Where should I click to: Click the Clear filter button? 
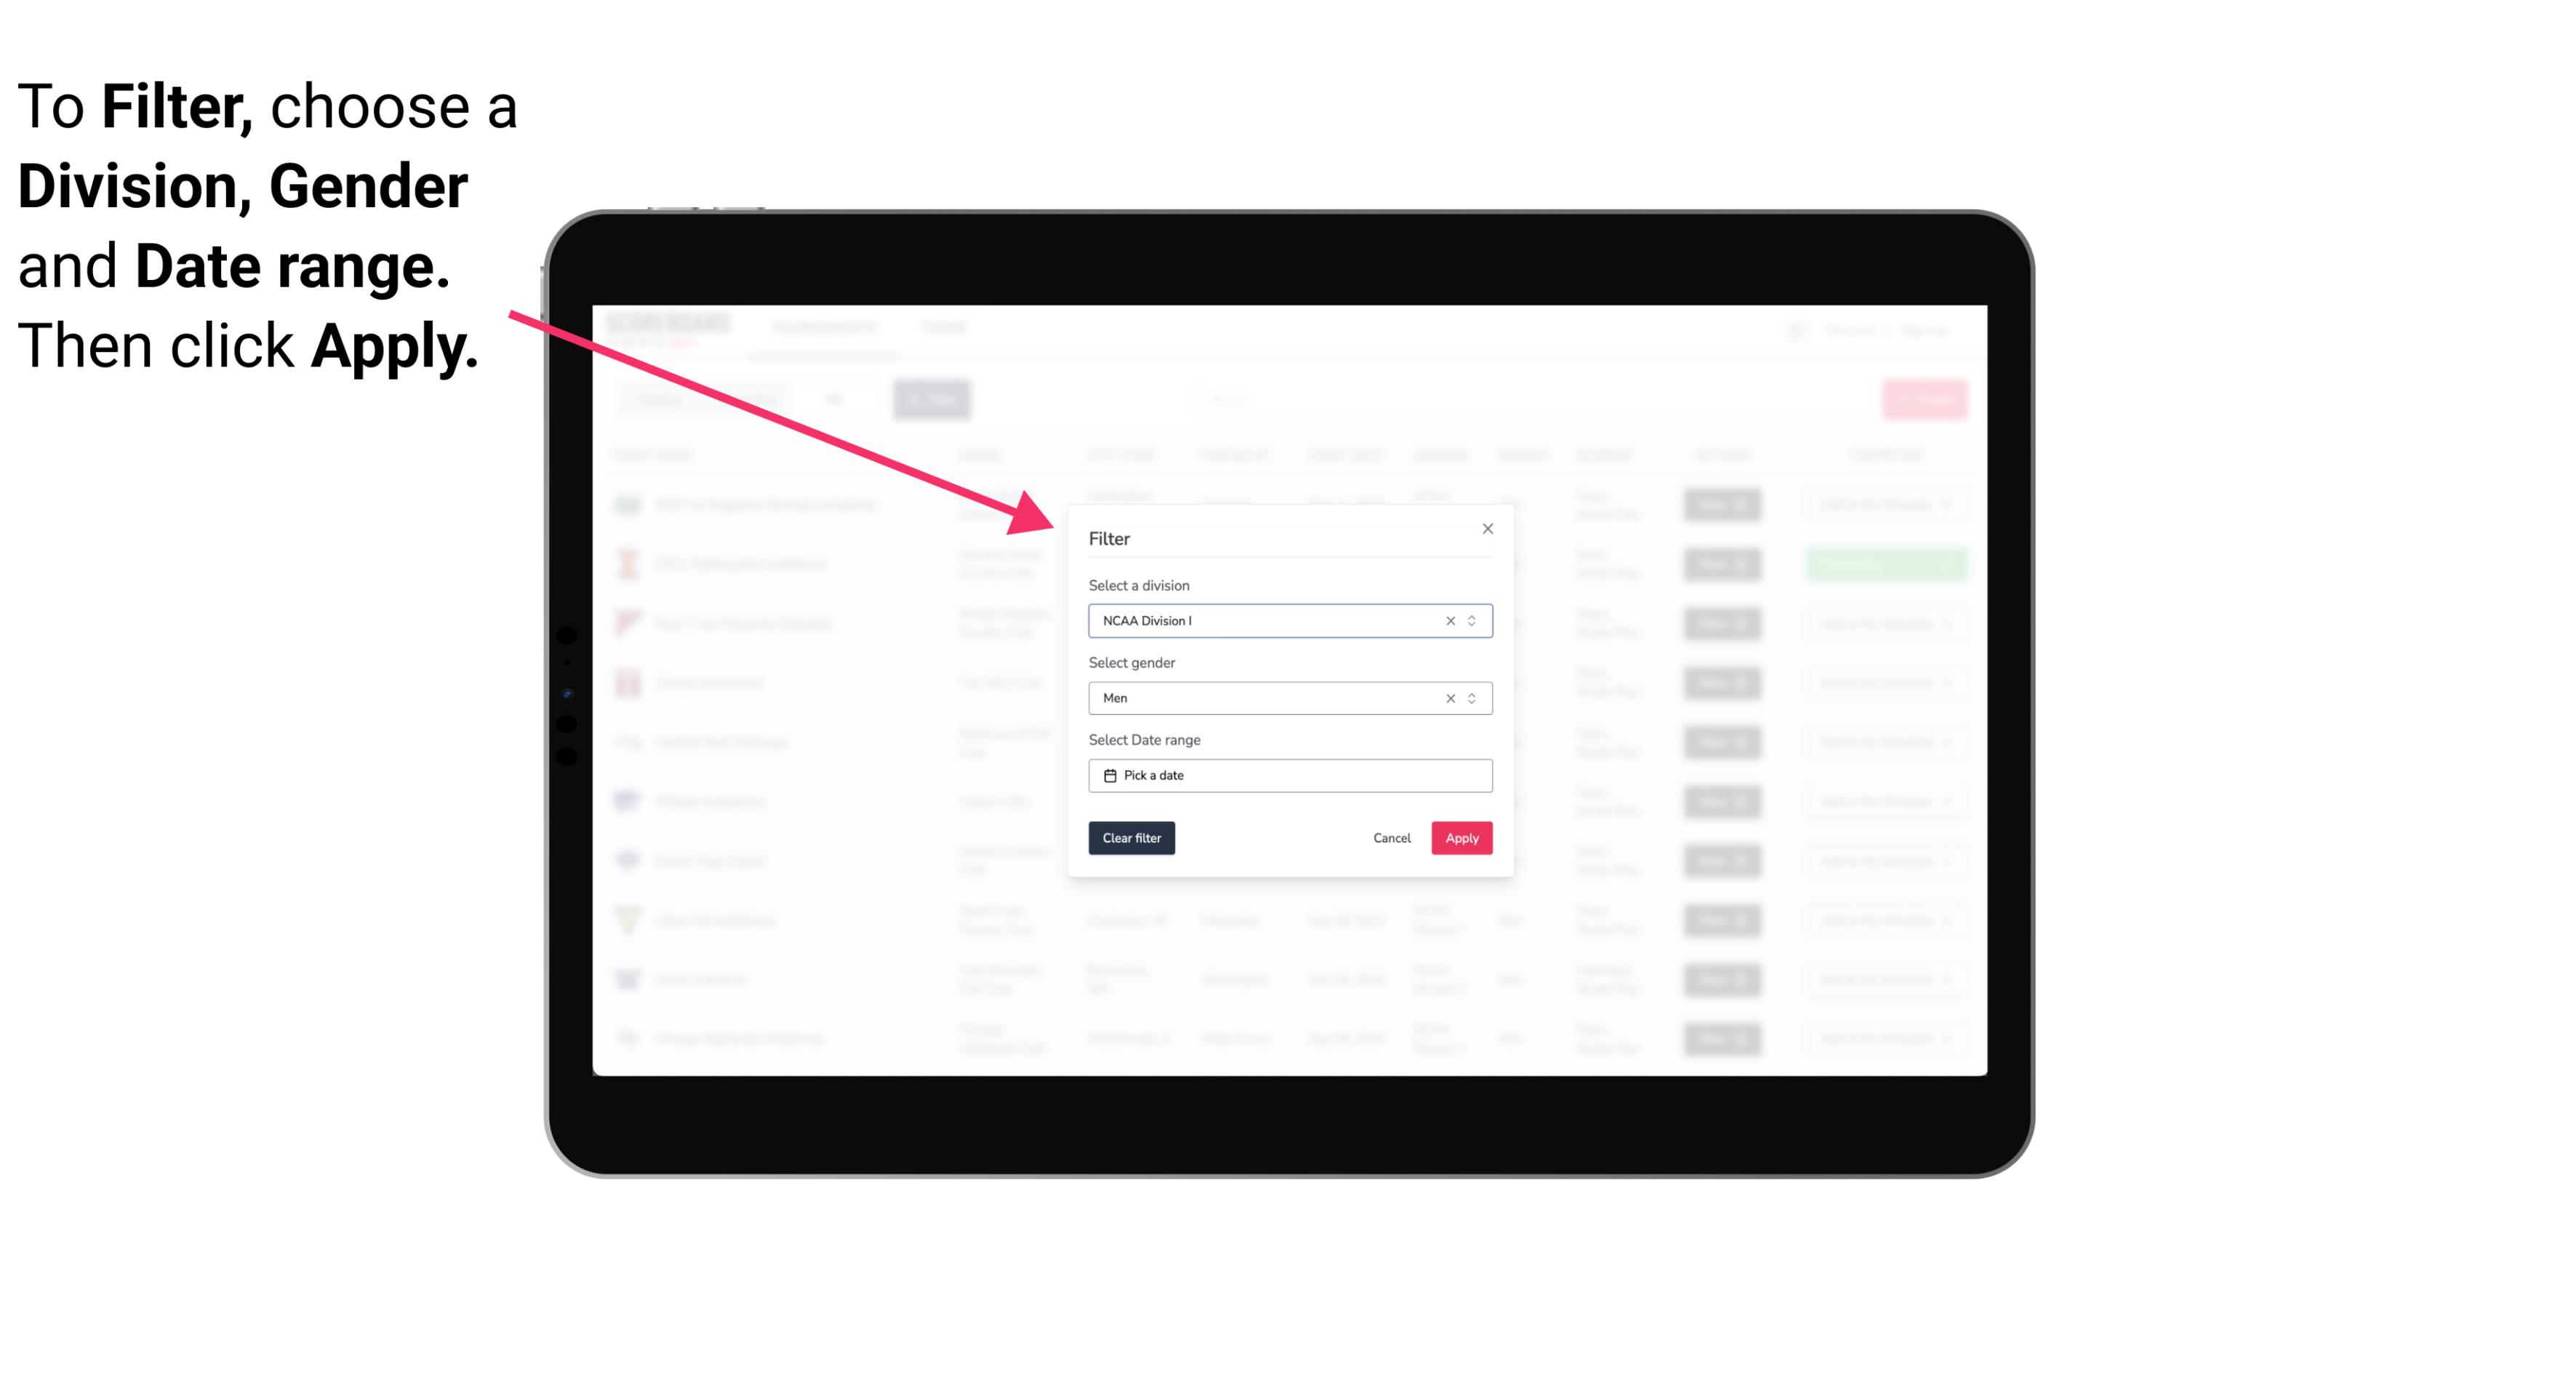tap(1130, 838)
